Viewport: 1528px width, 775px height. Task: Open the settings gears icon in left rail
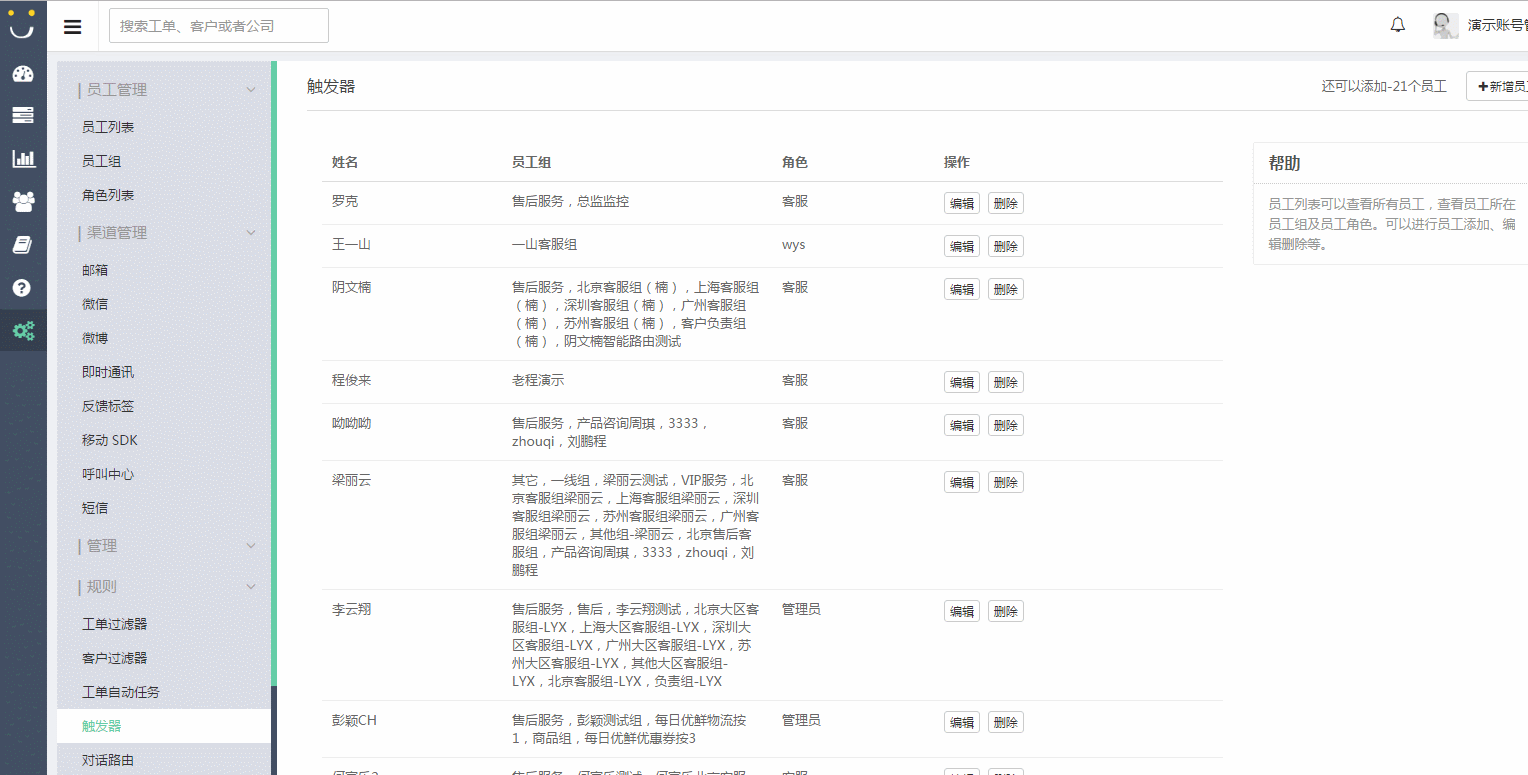coord(23,330)
